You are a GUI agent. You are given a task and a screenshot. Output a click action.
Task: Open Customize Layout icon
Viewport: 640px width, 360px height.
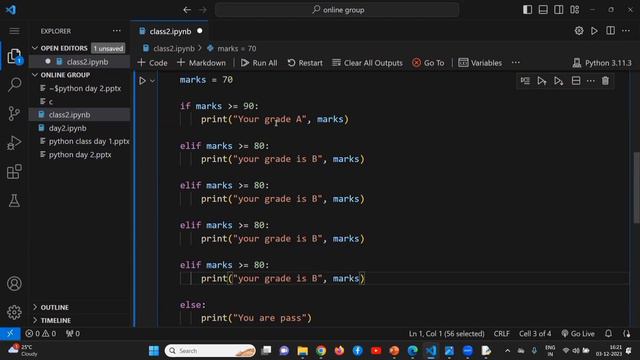(x=575, y=10)
